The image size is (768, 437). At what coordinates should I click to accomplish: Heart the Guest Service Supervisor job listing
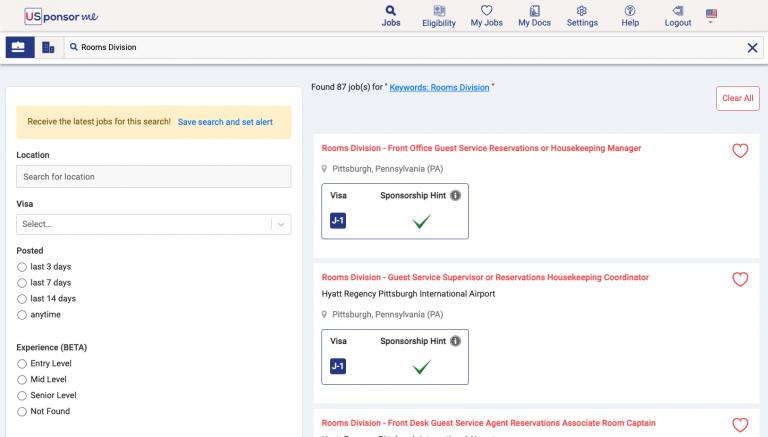point(740,280)
